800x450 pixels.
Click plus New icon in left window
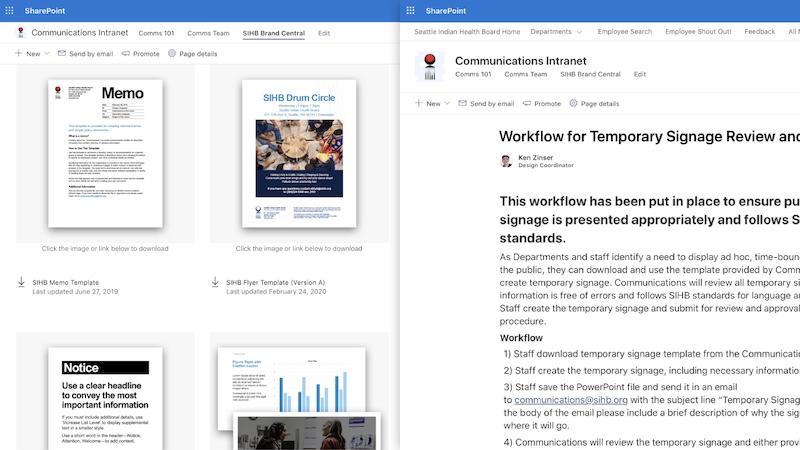click(x=18, y=53)
